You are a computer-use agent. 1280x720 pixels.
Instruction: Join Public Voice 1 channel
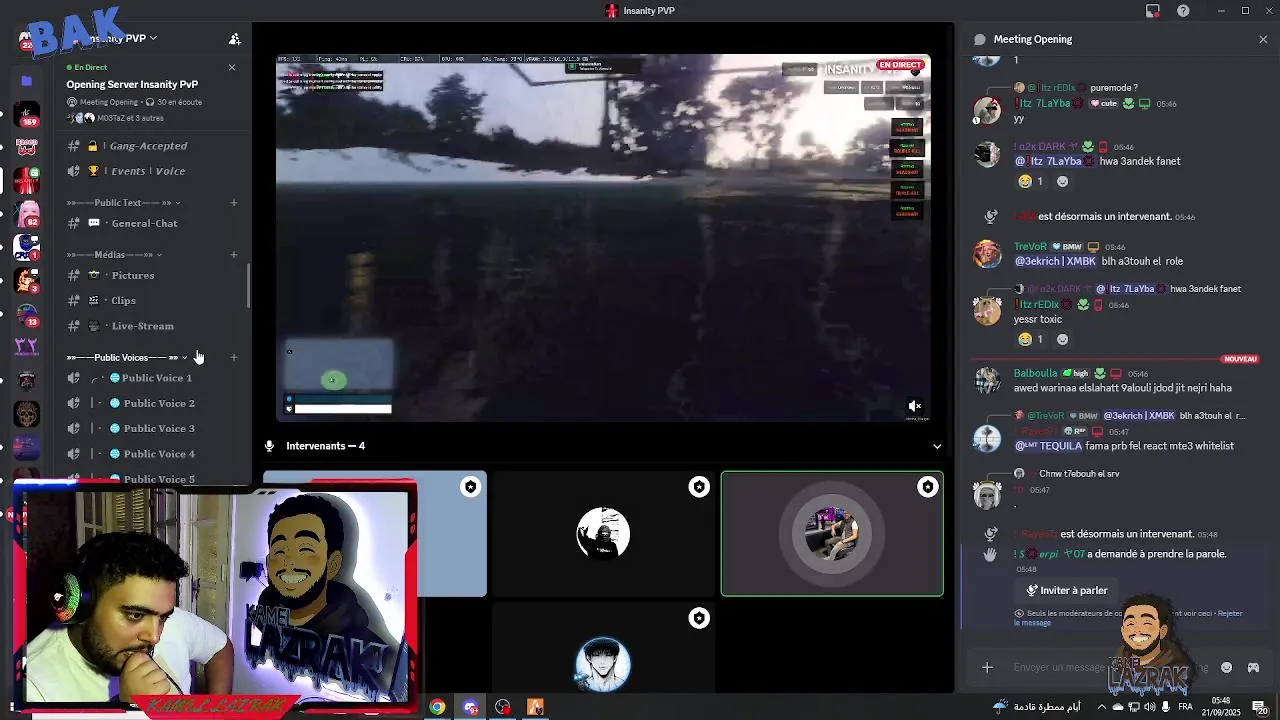pos(149,378)
